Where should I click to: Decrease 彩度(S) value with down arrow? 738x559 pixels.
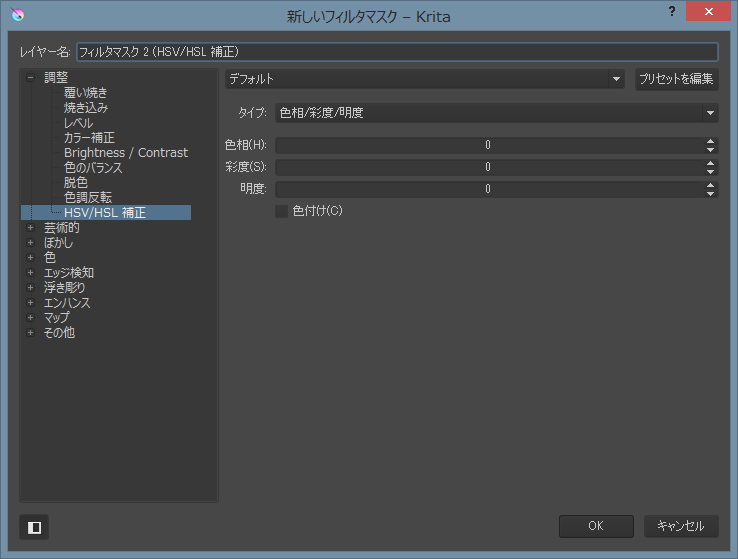point(710,172)
